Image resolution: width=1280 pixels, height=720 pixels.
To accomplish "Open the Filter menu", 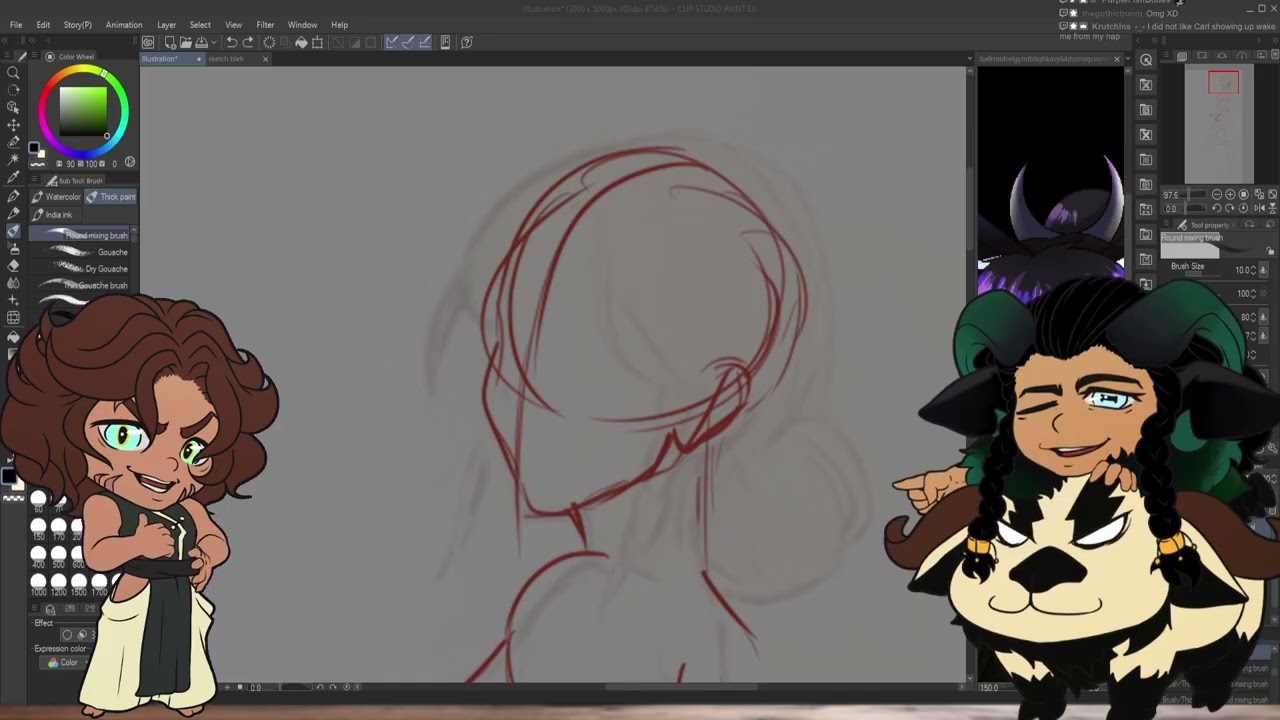I will click(265, 25).
